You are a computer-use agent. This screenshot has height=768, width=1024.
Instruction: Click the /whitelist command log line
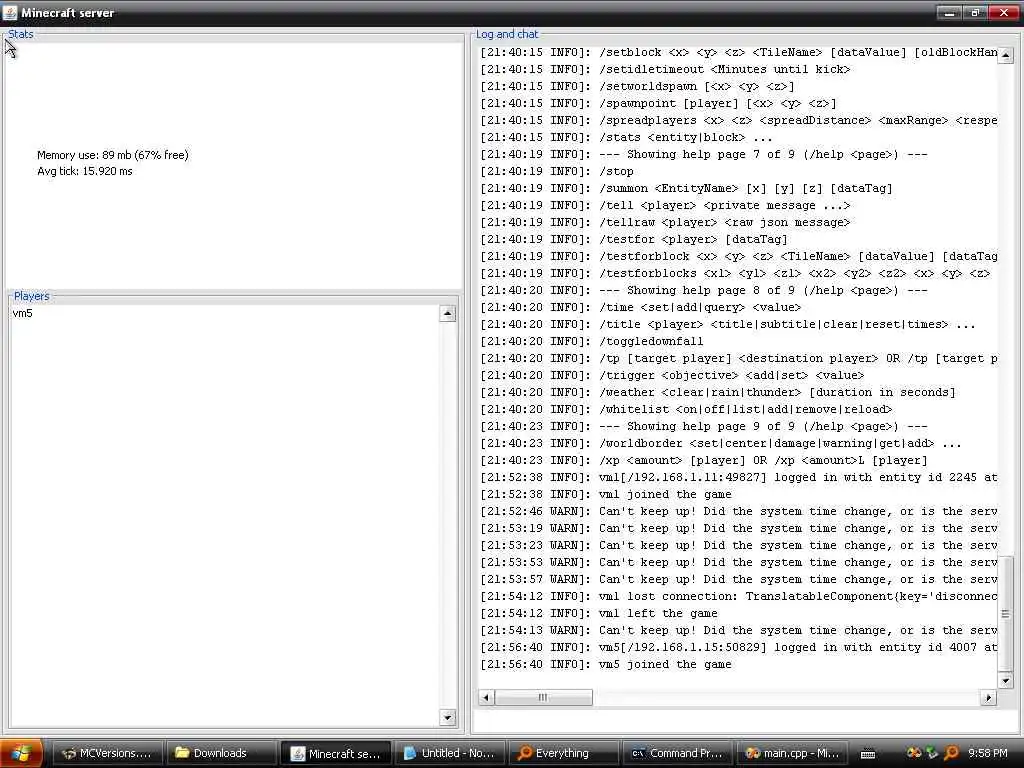(686, 409)
